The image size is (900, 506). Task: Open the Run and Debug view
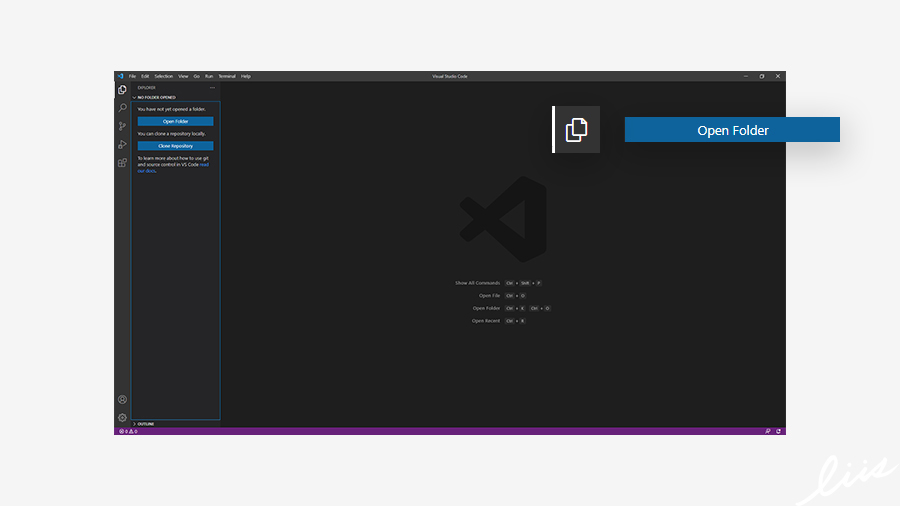click(x=122, y=145)
